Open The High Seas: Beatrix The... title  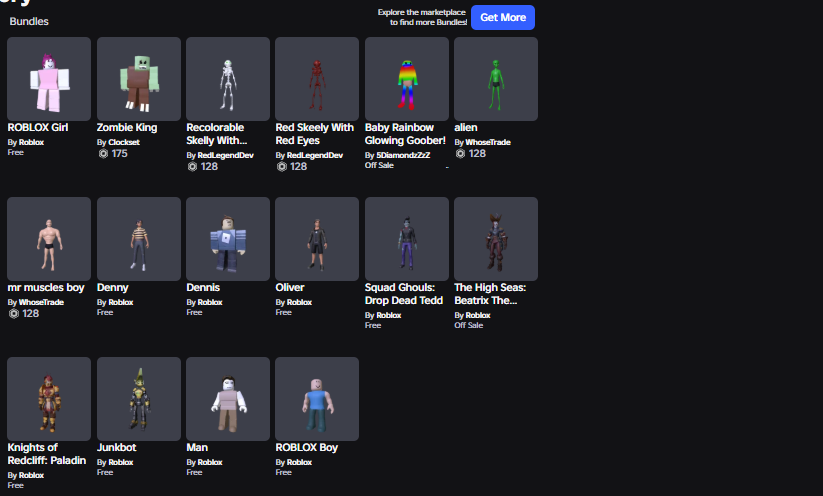(490, 294)
